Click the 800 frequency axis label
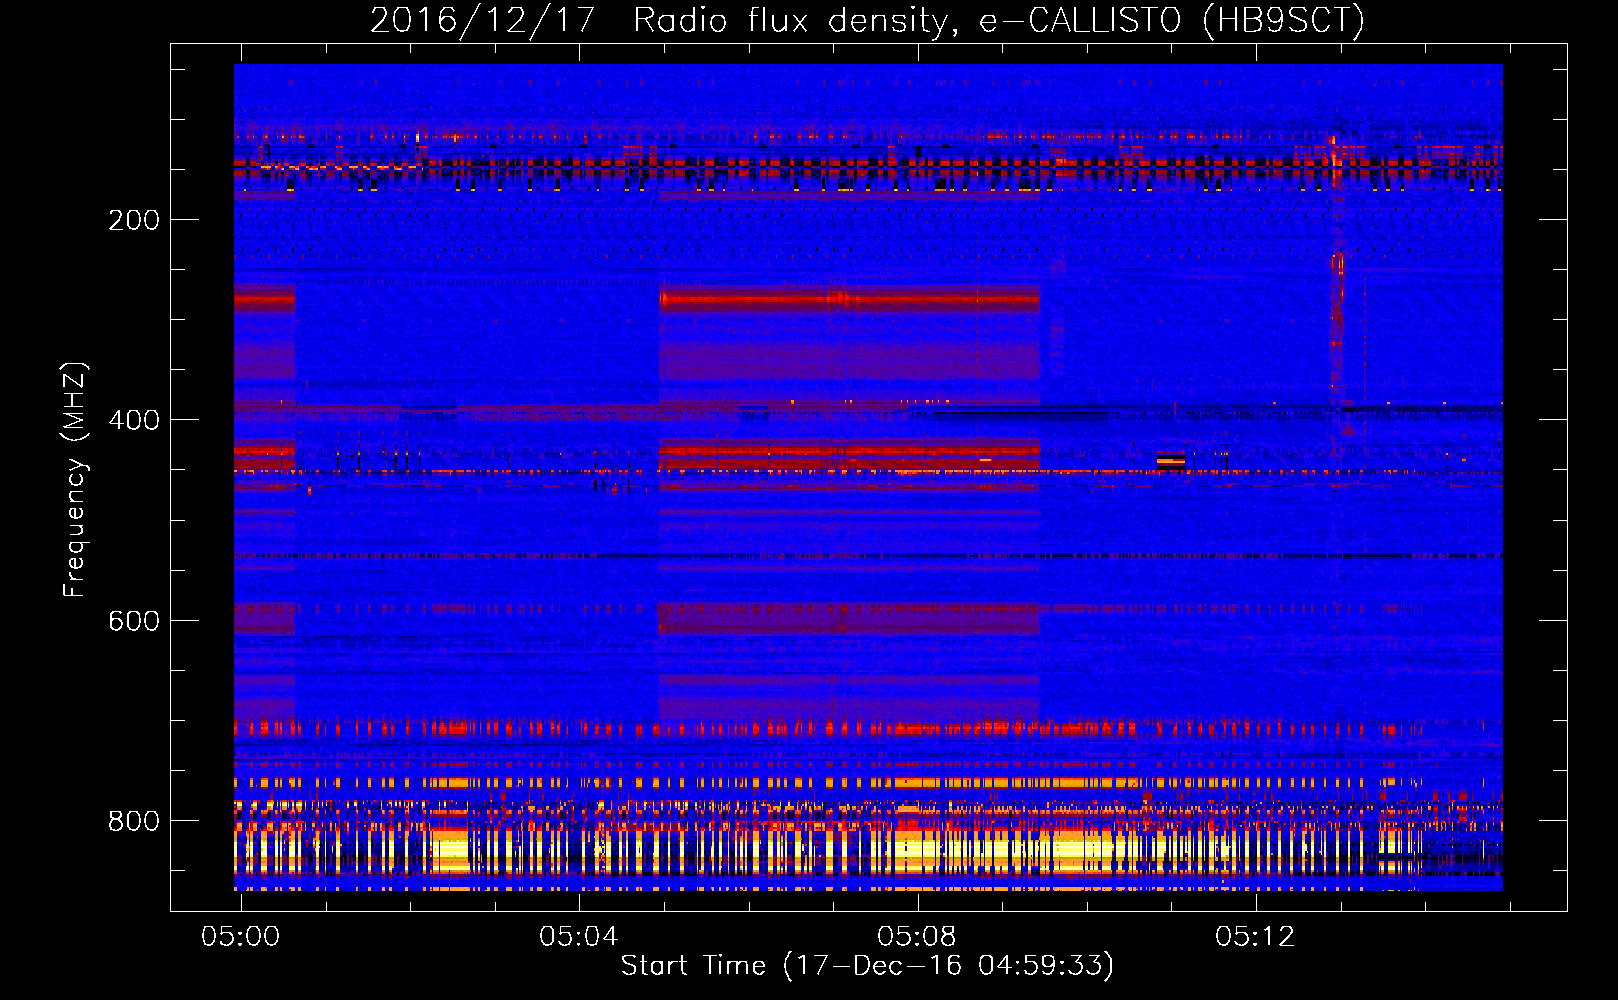Viewport: 1618px width, 1000px height. tap(134, 821)
